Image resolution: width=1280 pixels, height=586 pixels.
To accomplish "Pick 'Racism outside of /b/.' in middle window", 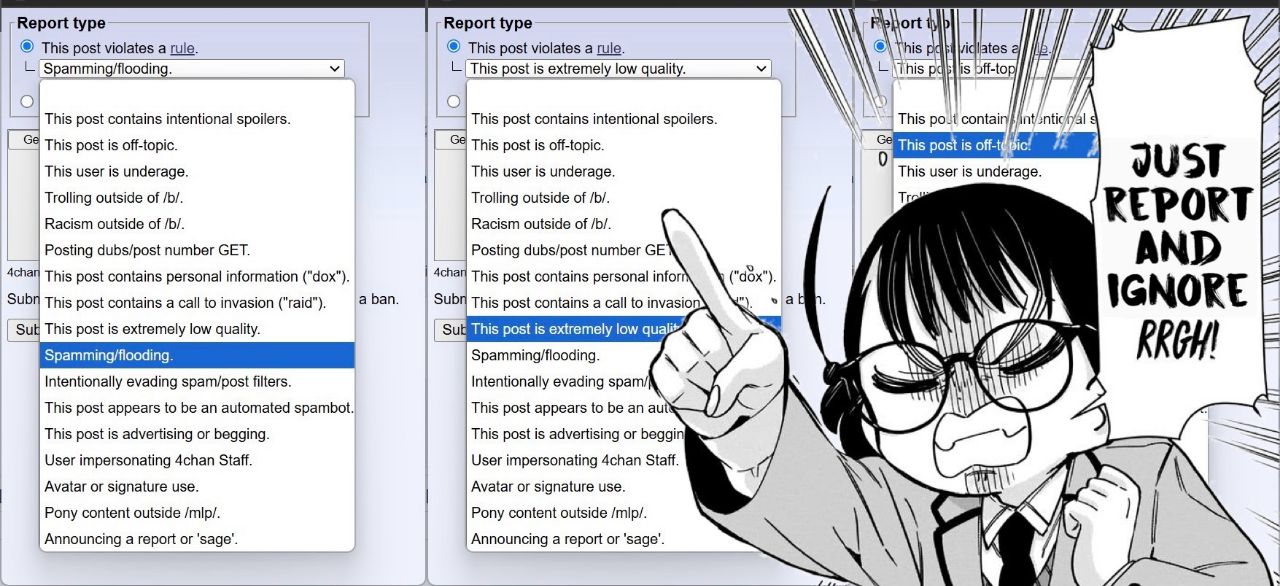I will coord(566,224).
